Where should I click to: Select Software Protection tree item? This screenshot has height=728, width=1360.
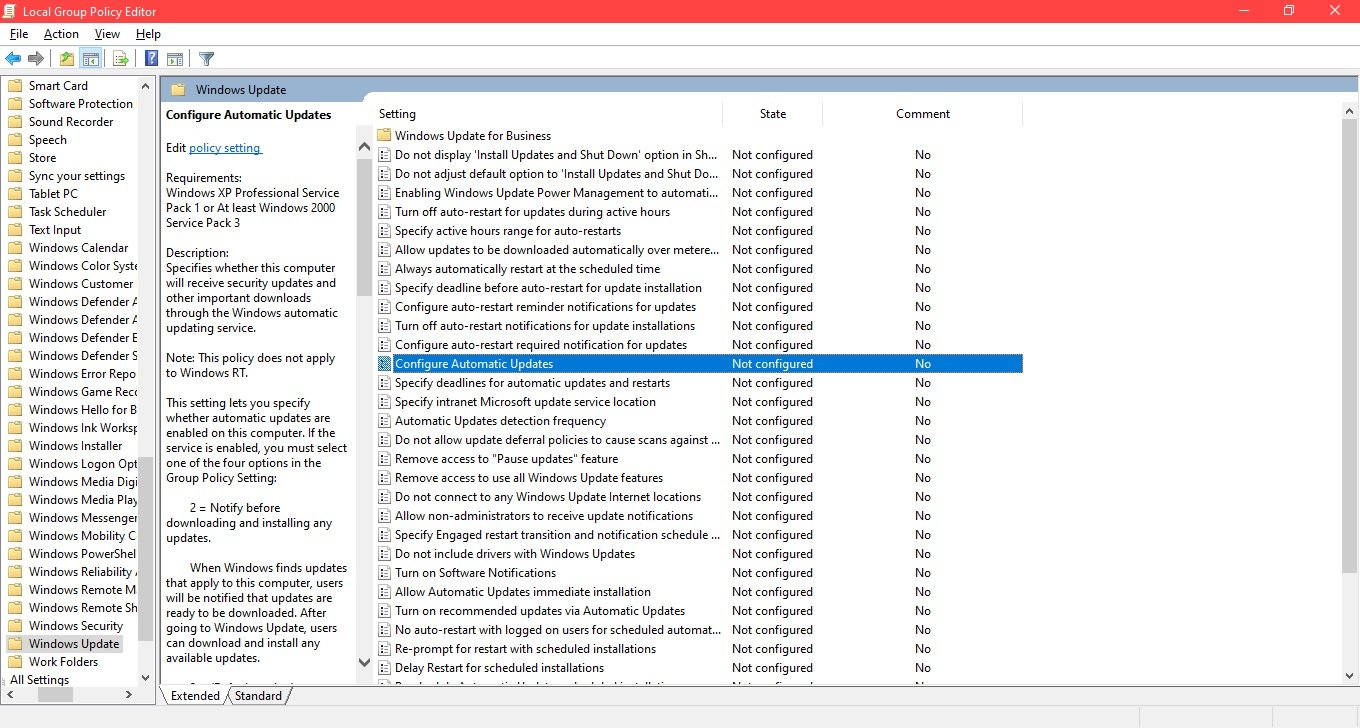tap(81, 104)
